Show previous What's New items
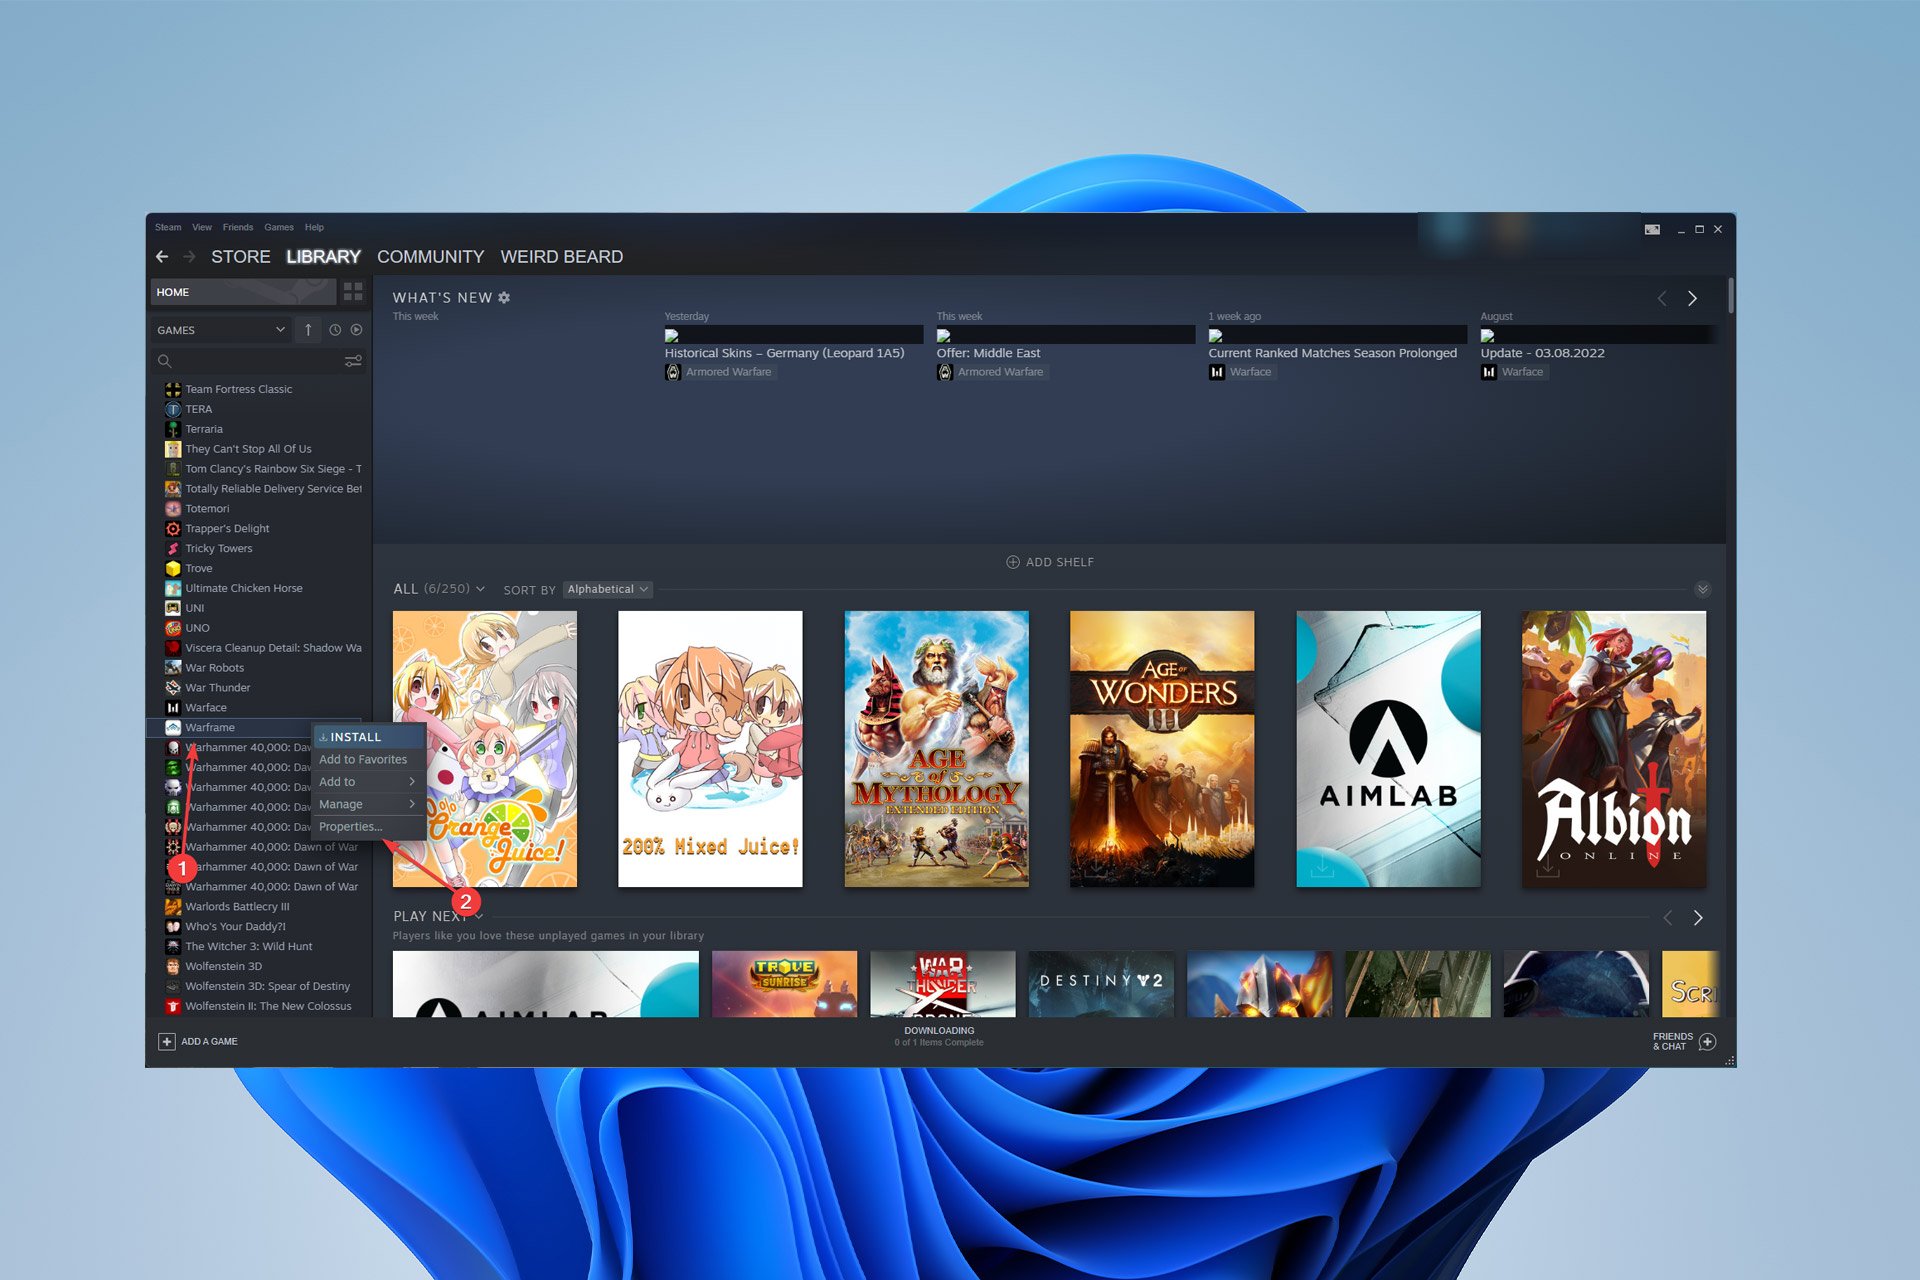 1662,299
